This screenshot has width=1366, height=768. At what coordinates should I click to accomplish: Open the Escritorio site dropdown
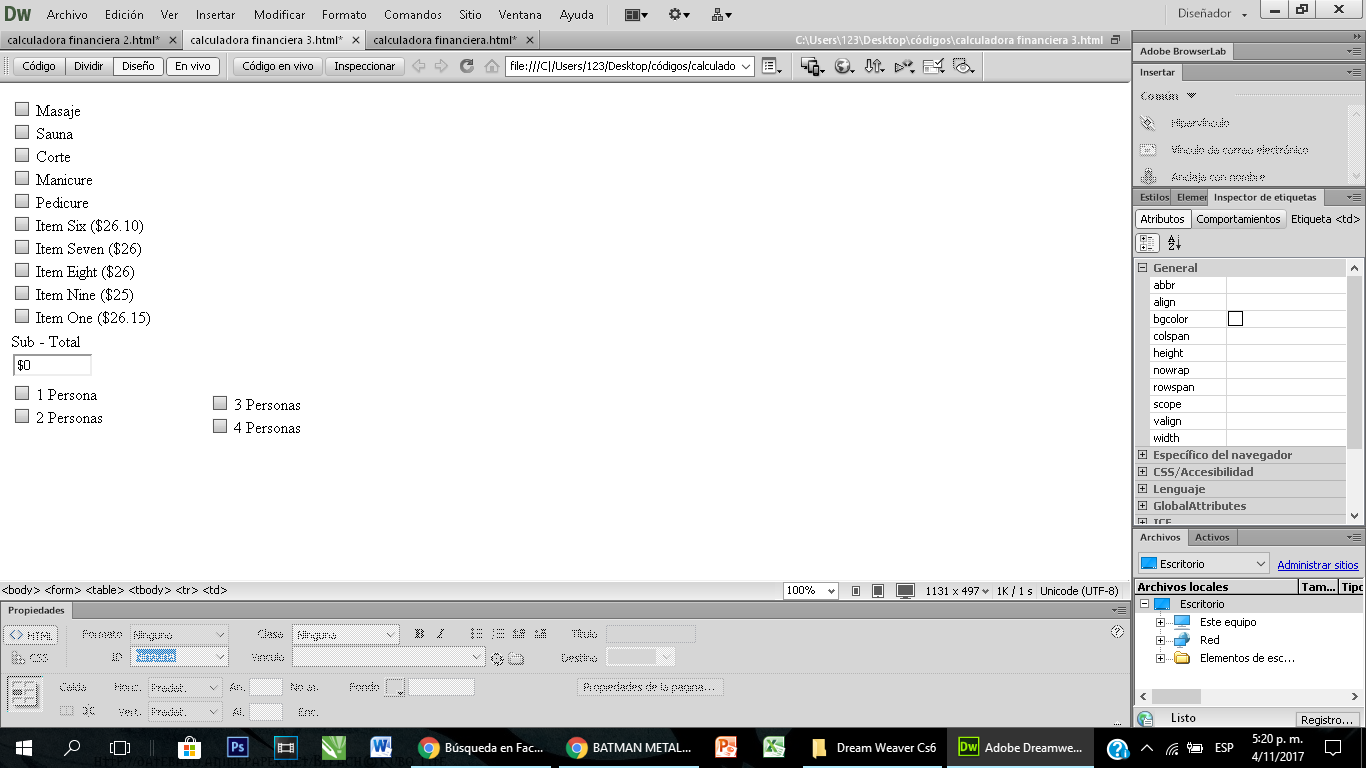[1203, 564]
